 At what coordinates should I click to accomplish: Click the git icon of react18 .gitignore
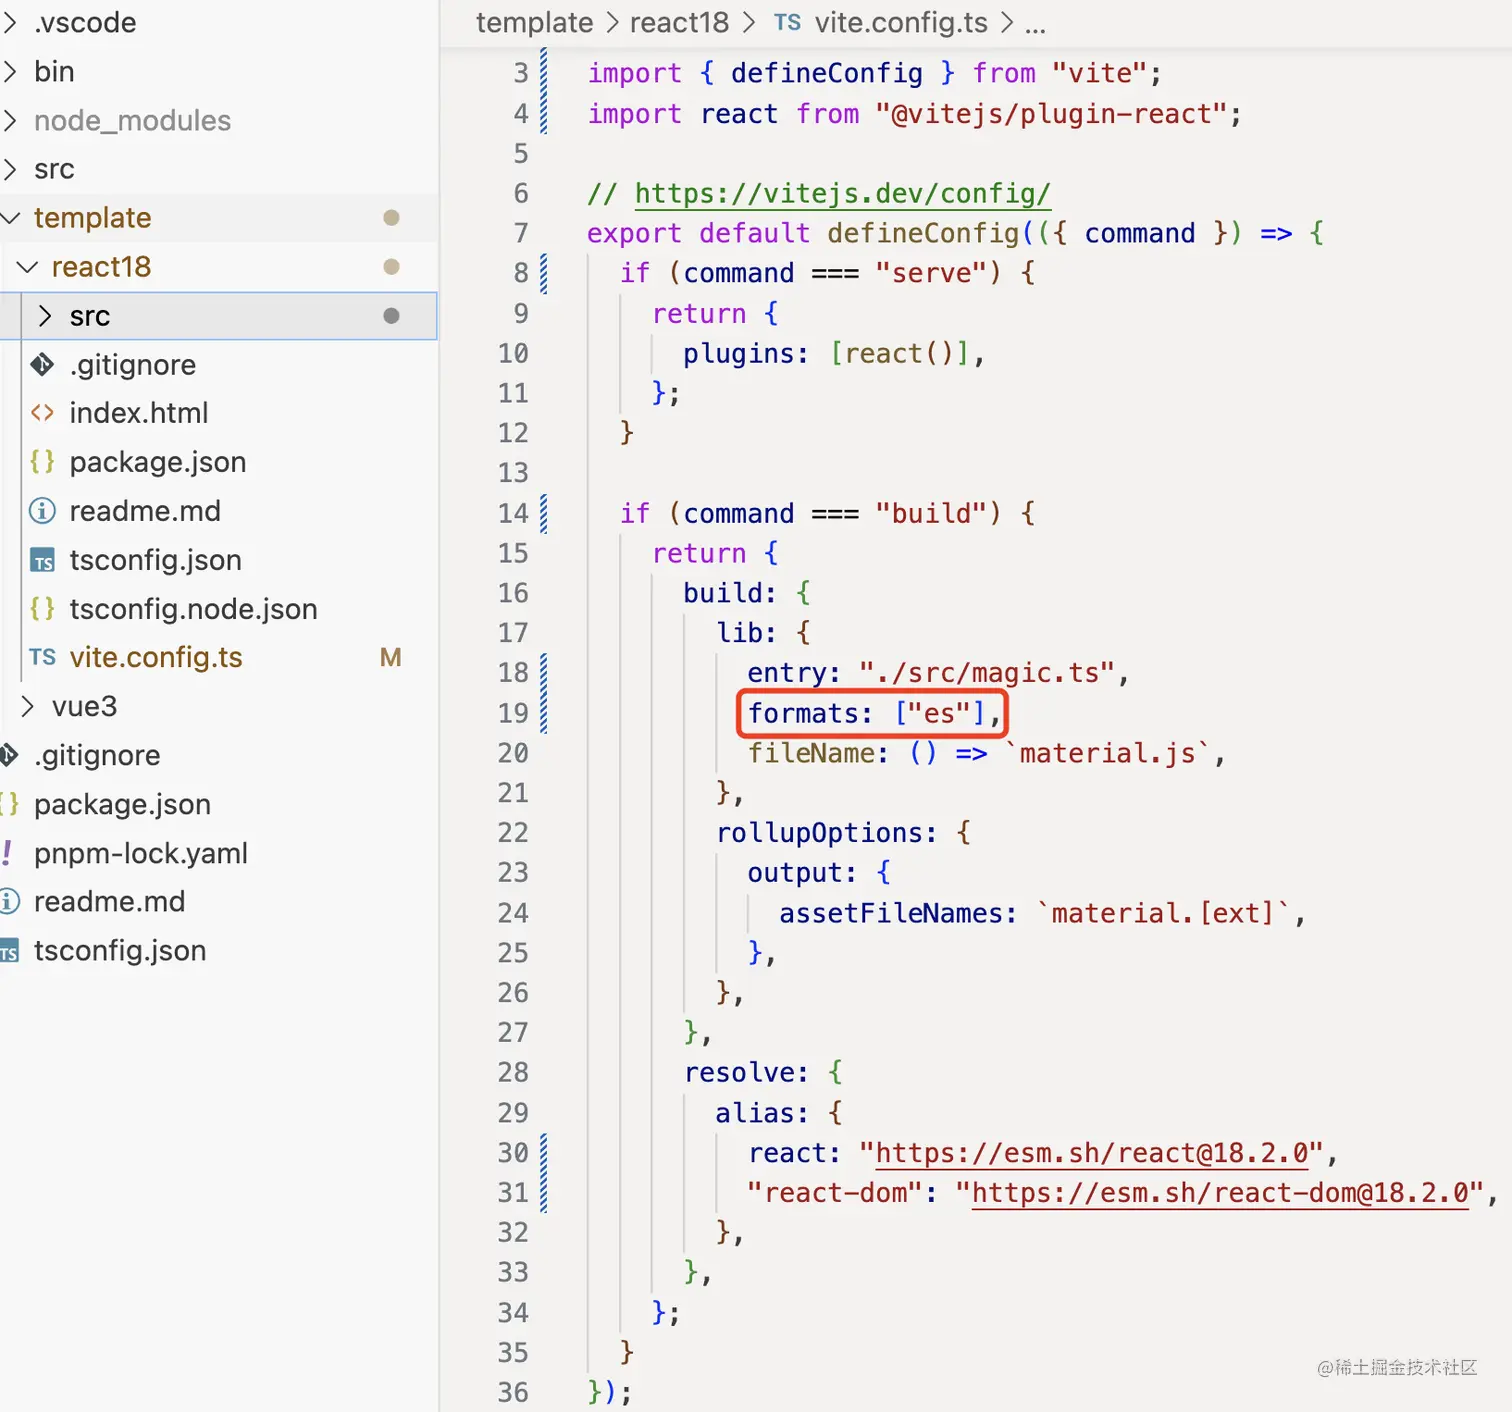click(x=42, y=364)
